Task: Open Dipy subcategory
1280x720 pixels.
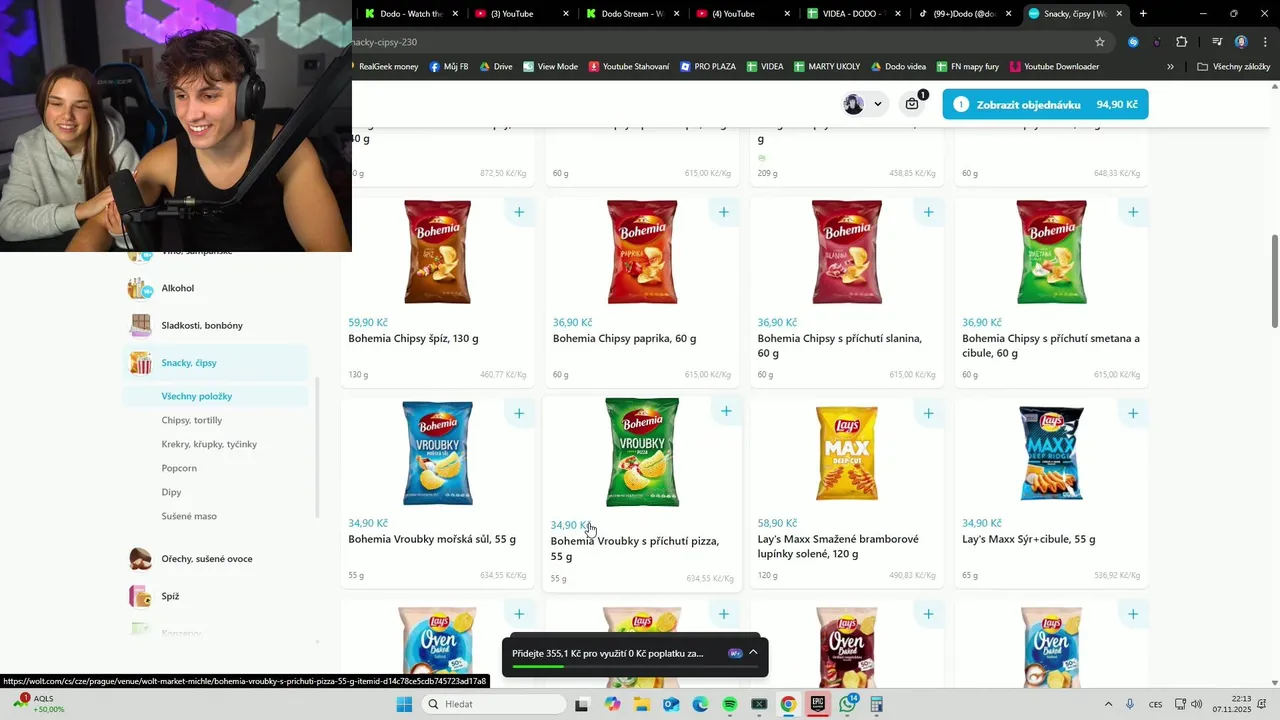Action: (x=171, y=492)
